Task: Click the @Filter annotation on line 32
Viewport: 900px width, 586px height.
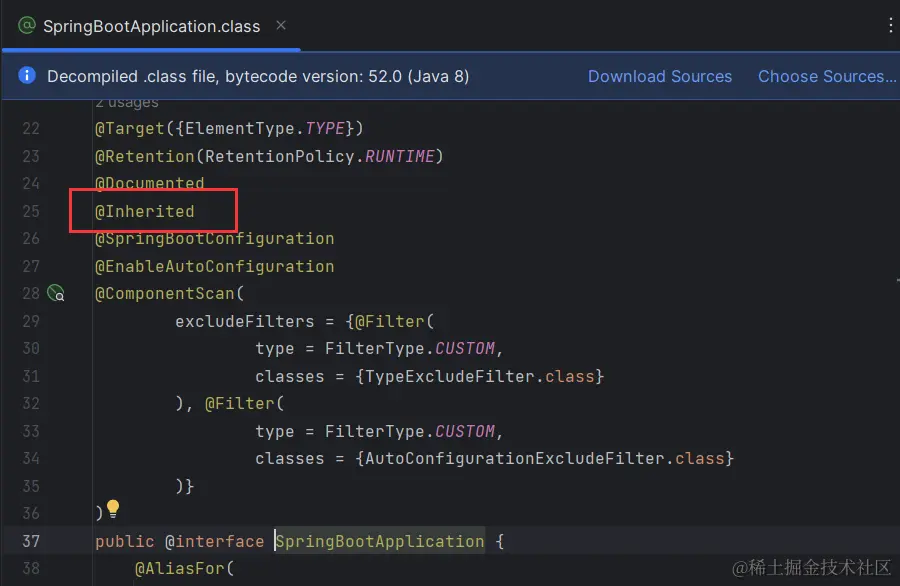Action: [240, 403]
